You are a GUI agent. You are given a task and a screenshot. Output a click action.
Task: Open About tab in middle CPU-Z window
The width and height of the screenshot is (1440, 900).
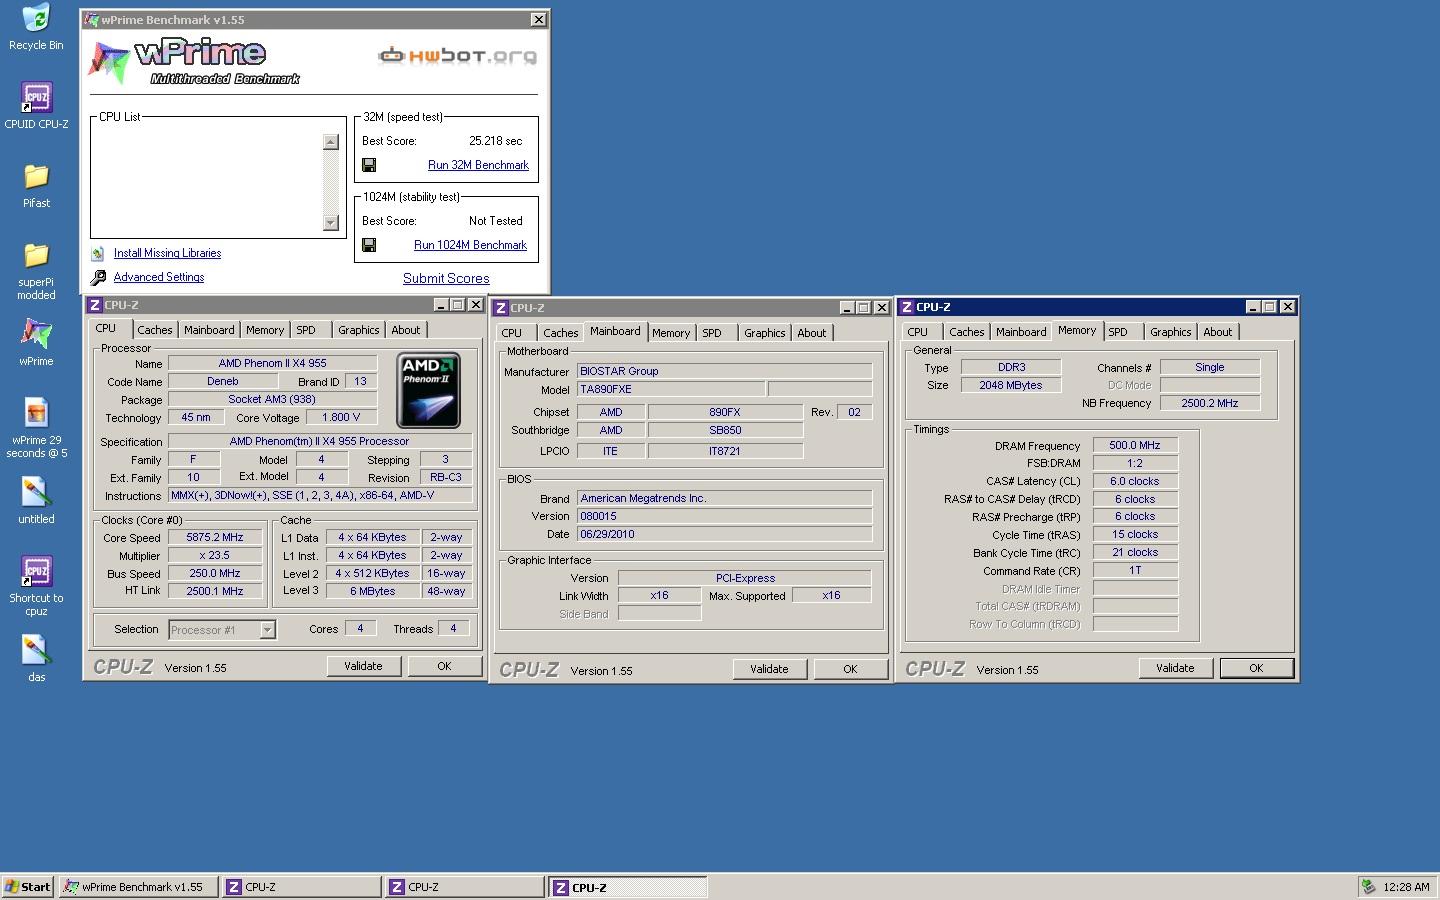click(x=812, y=333)
